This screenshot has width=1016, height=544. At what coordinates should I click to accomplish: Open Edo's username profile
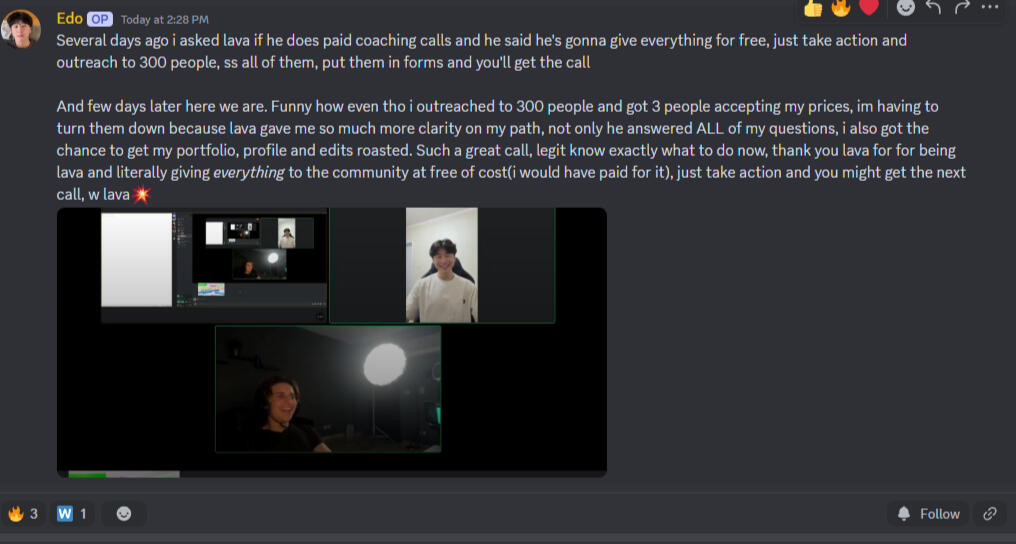click(x=69, y=19)
